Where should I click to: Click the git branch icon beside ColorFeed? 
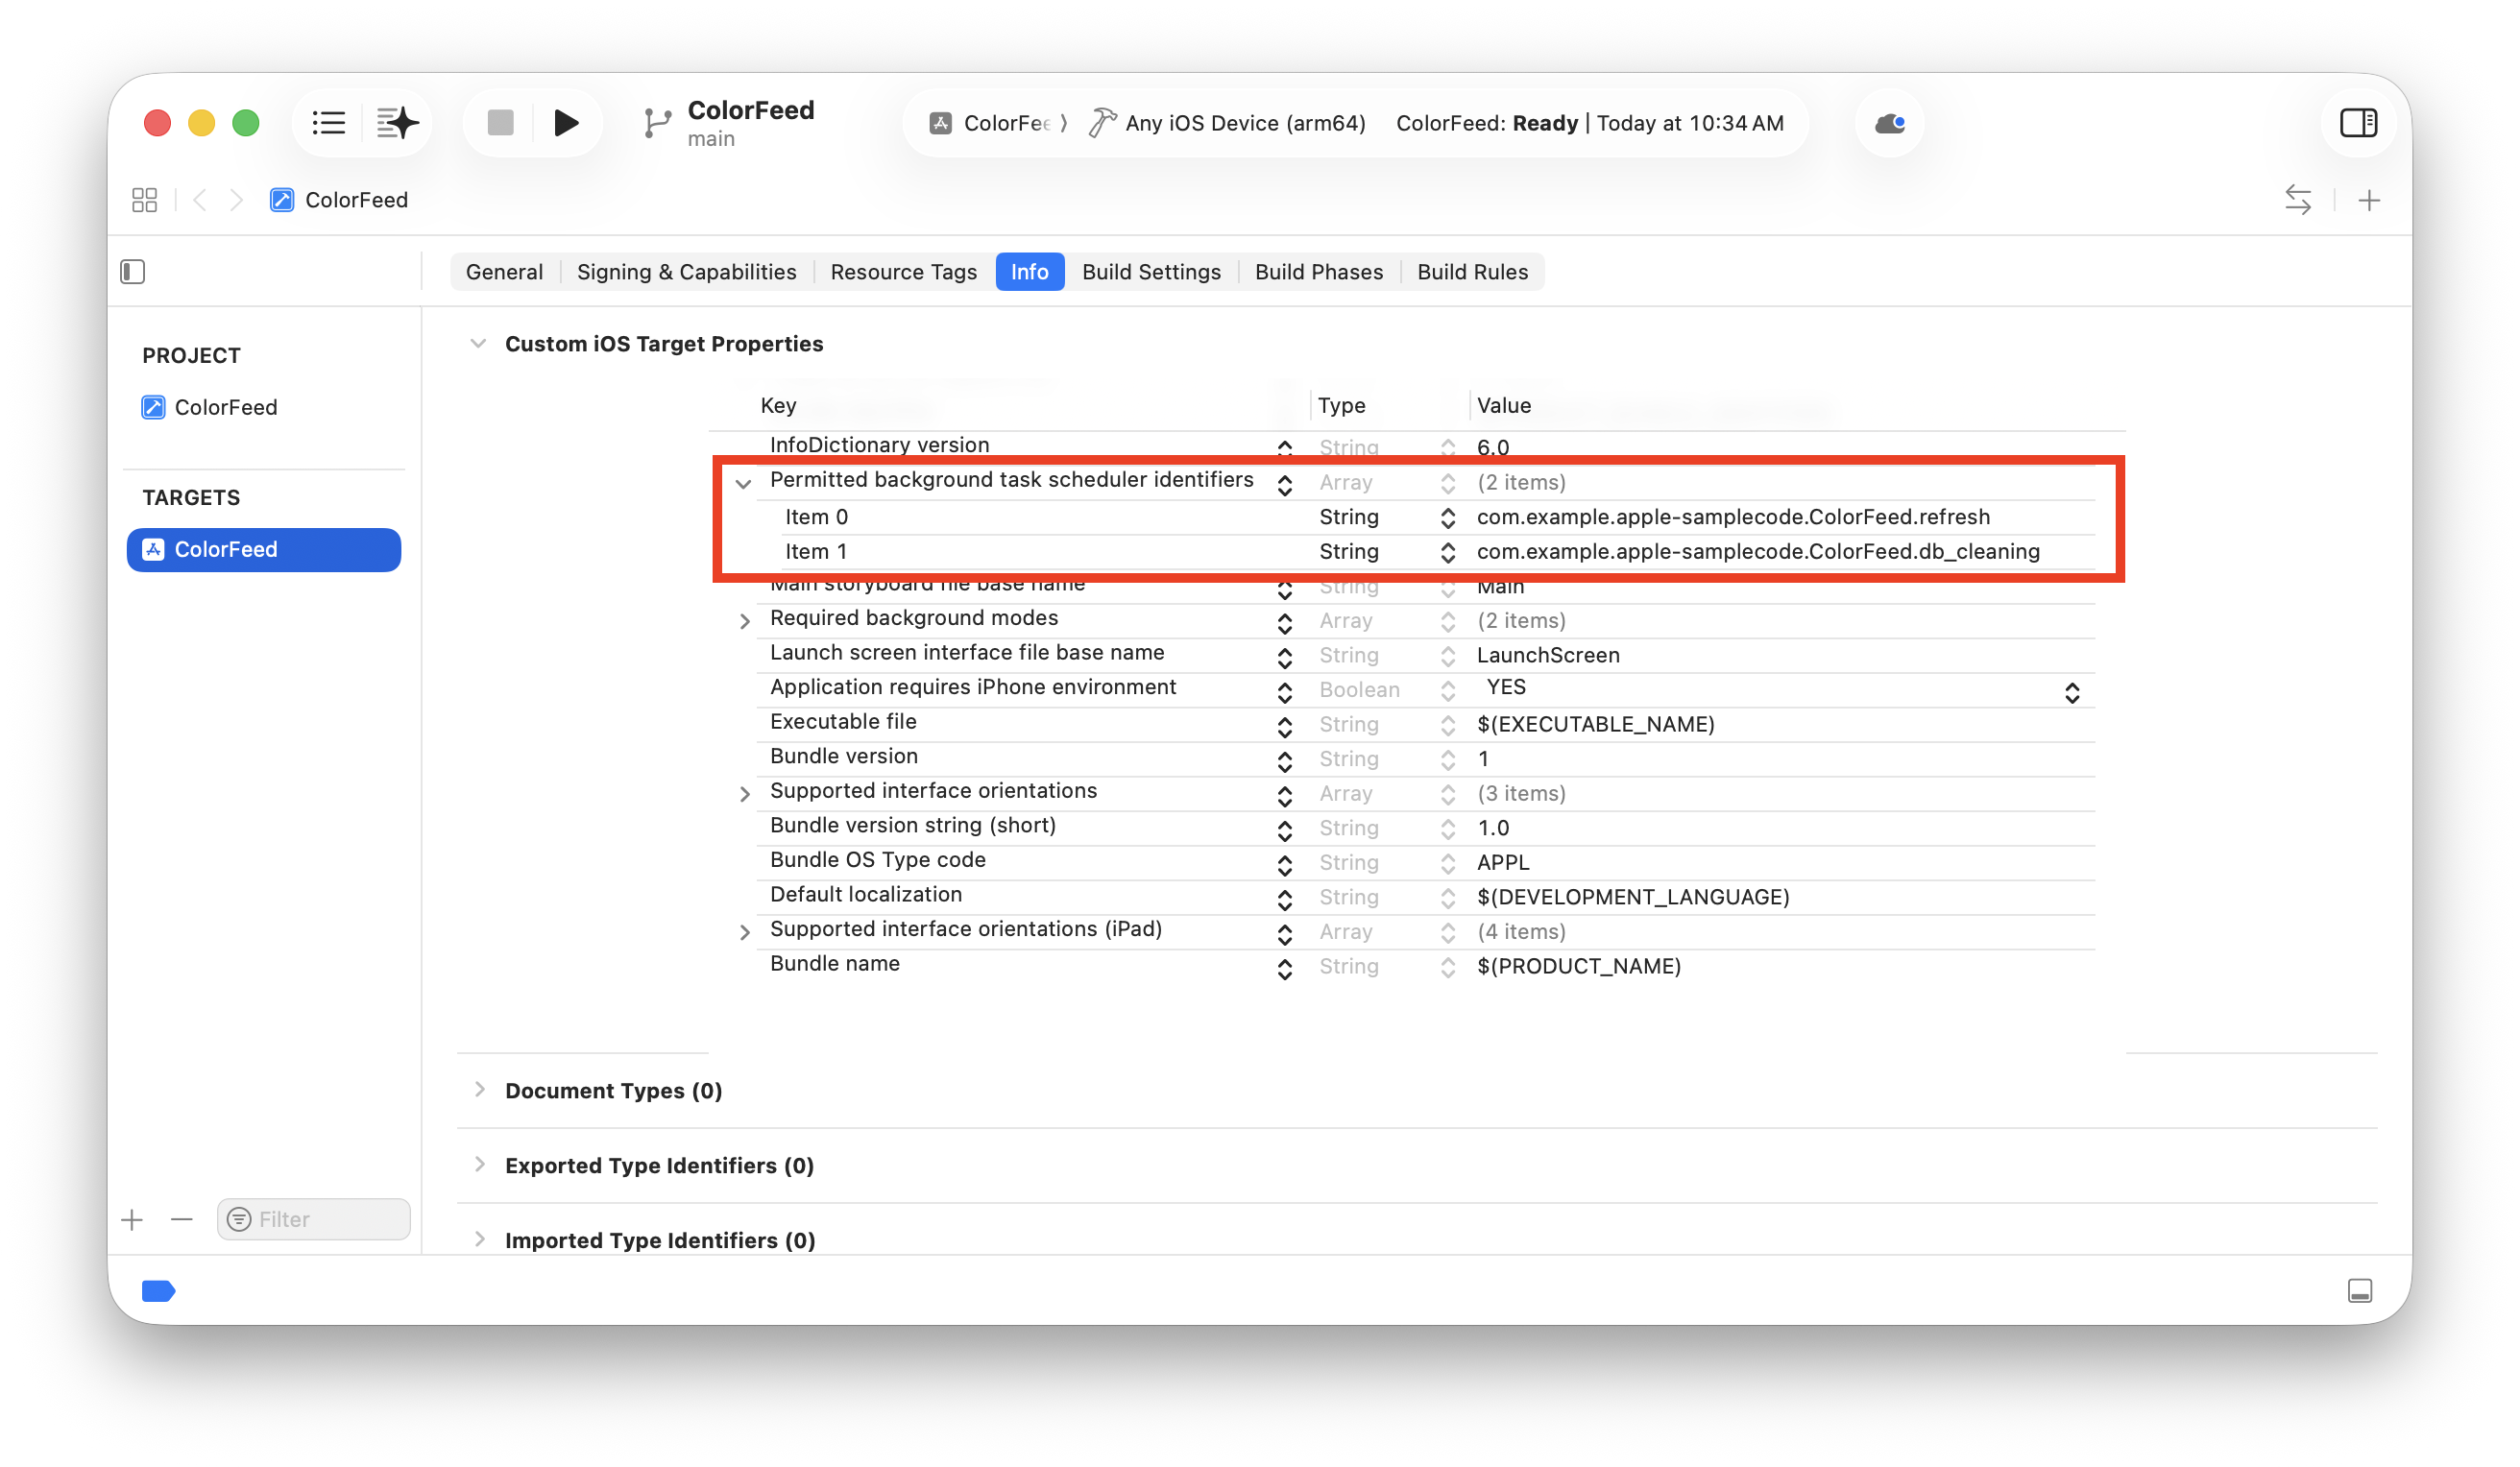point(657,124)
